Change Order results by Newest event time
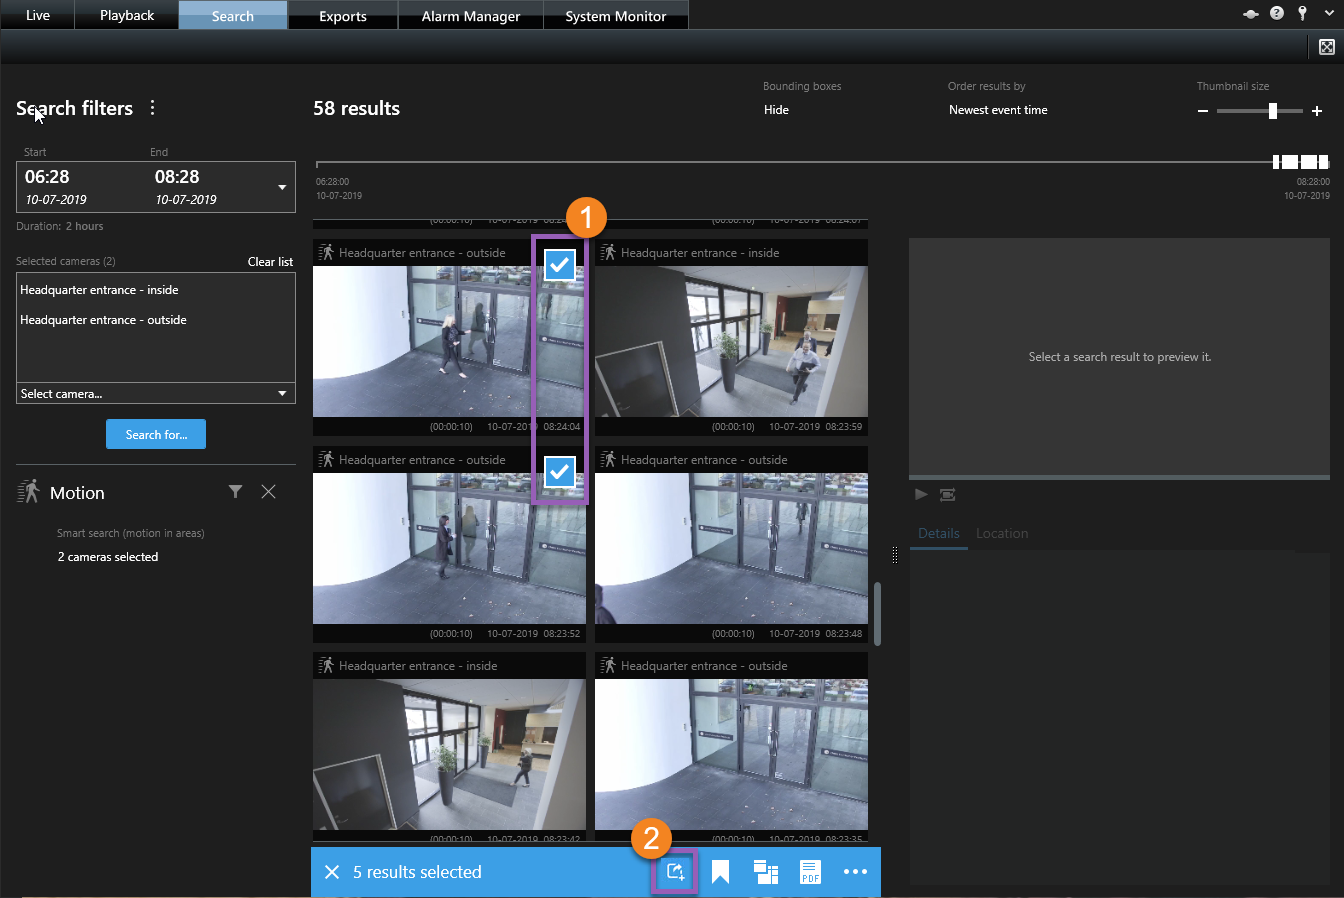The width and height of the screenshot is (1344, 898). coord(998,110)
